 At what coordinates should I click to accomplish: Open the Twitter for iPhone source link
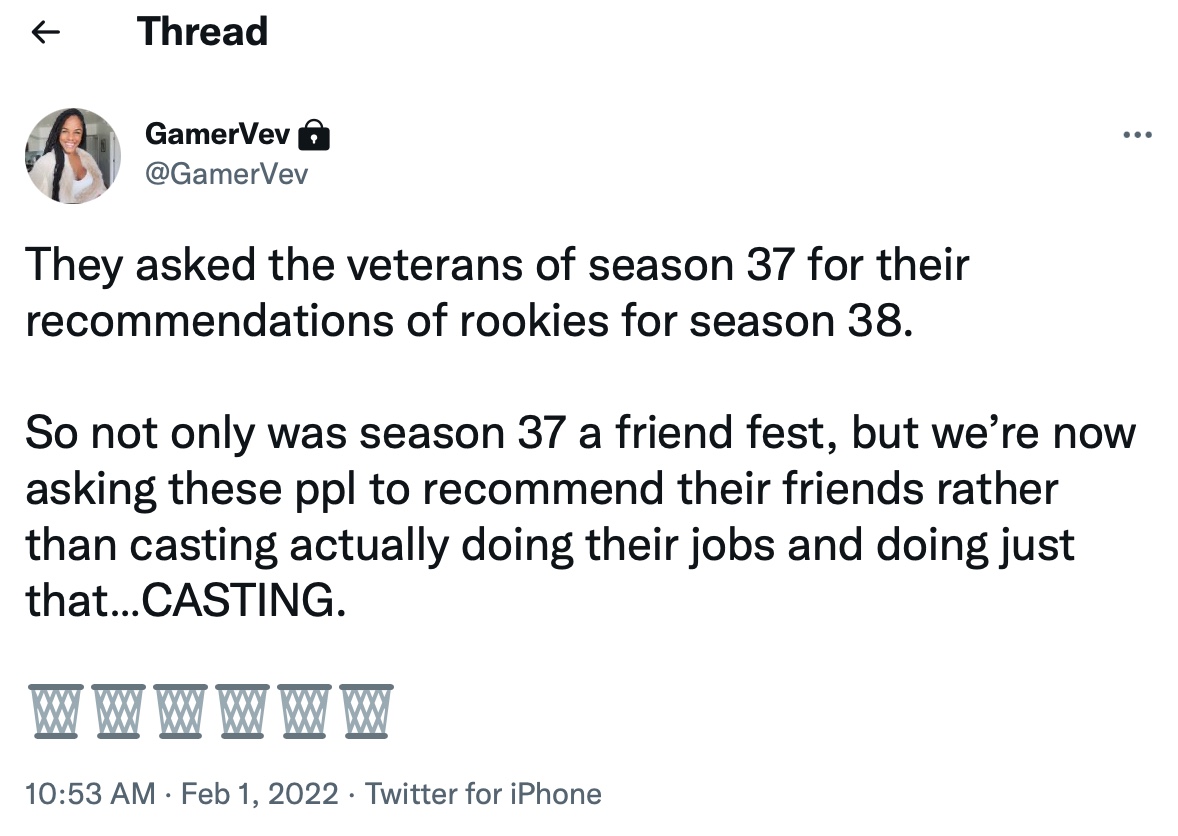(484, 795)
